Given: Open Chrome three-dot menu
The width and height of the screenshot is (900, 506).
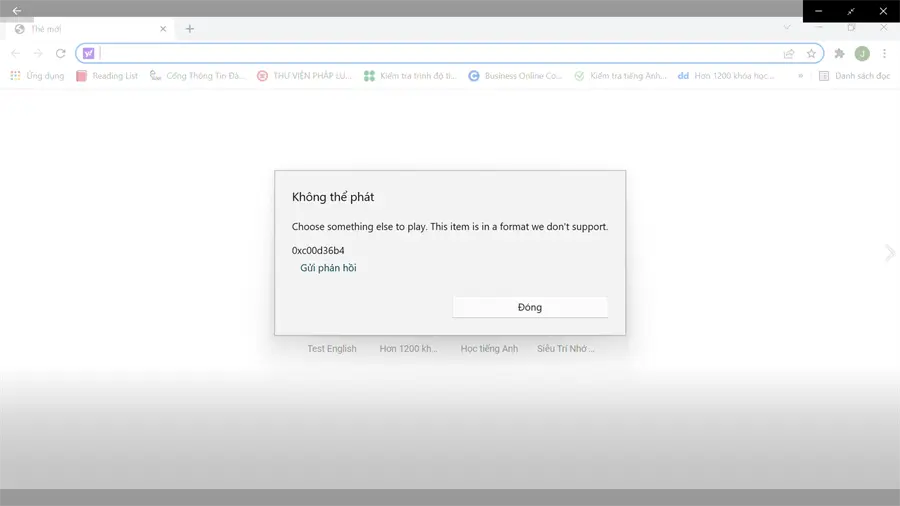Looking at the screenshot, I should [885, 53].
